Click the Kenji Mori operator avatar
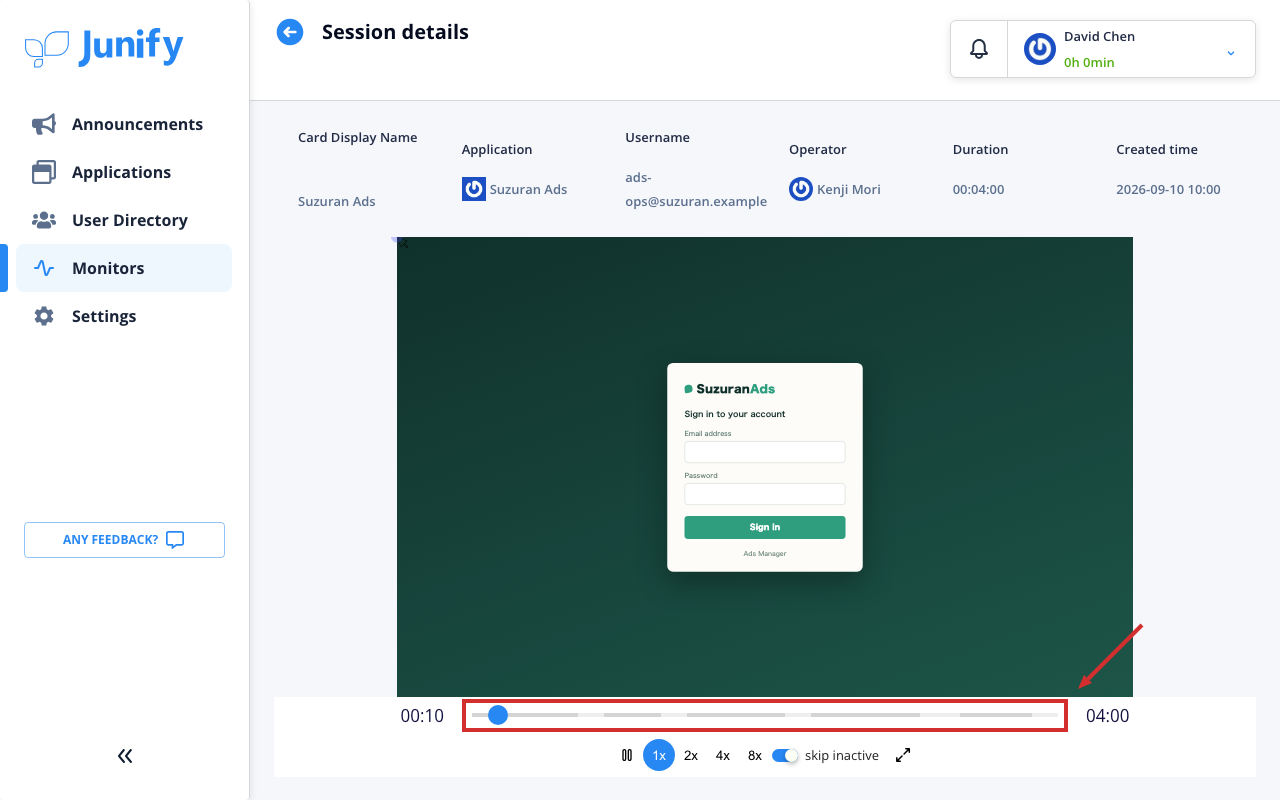This screenshot has width=1280, height=800. 801,189
